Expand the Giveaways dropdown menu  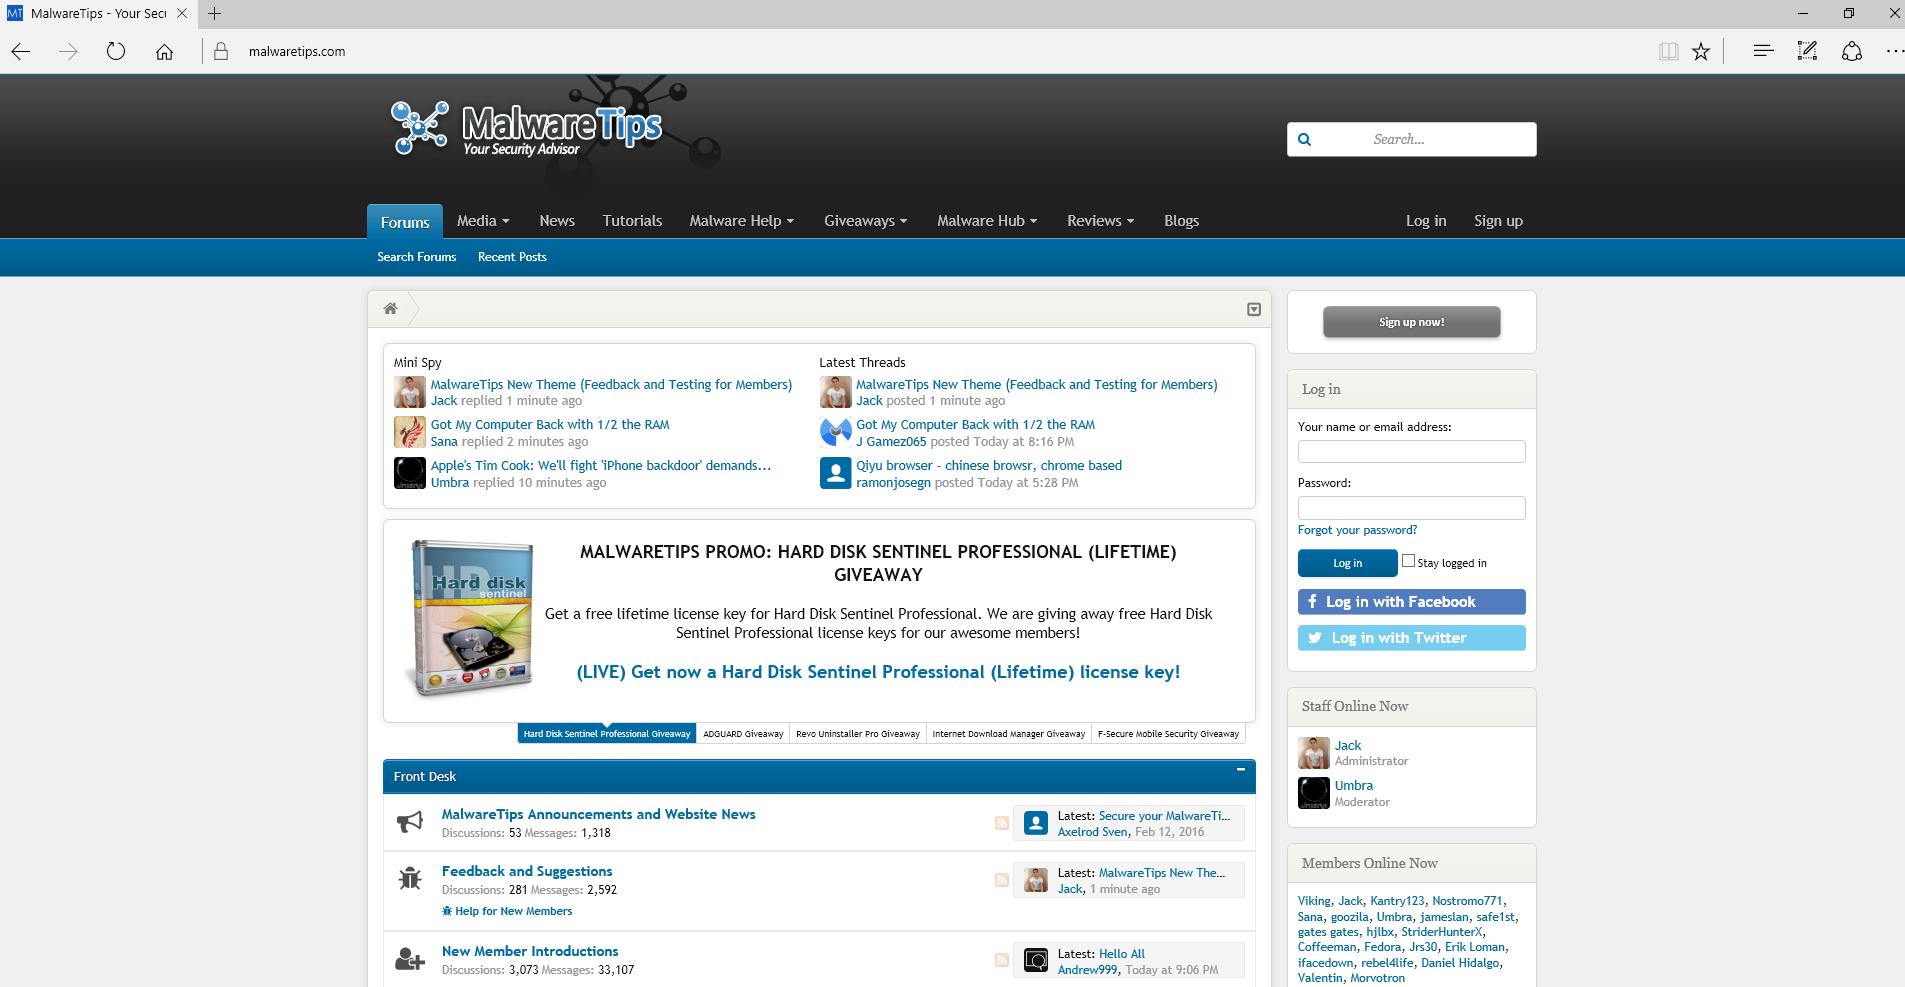(x=865, y=221)
